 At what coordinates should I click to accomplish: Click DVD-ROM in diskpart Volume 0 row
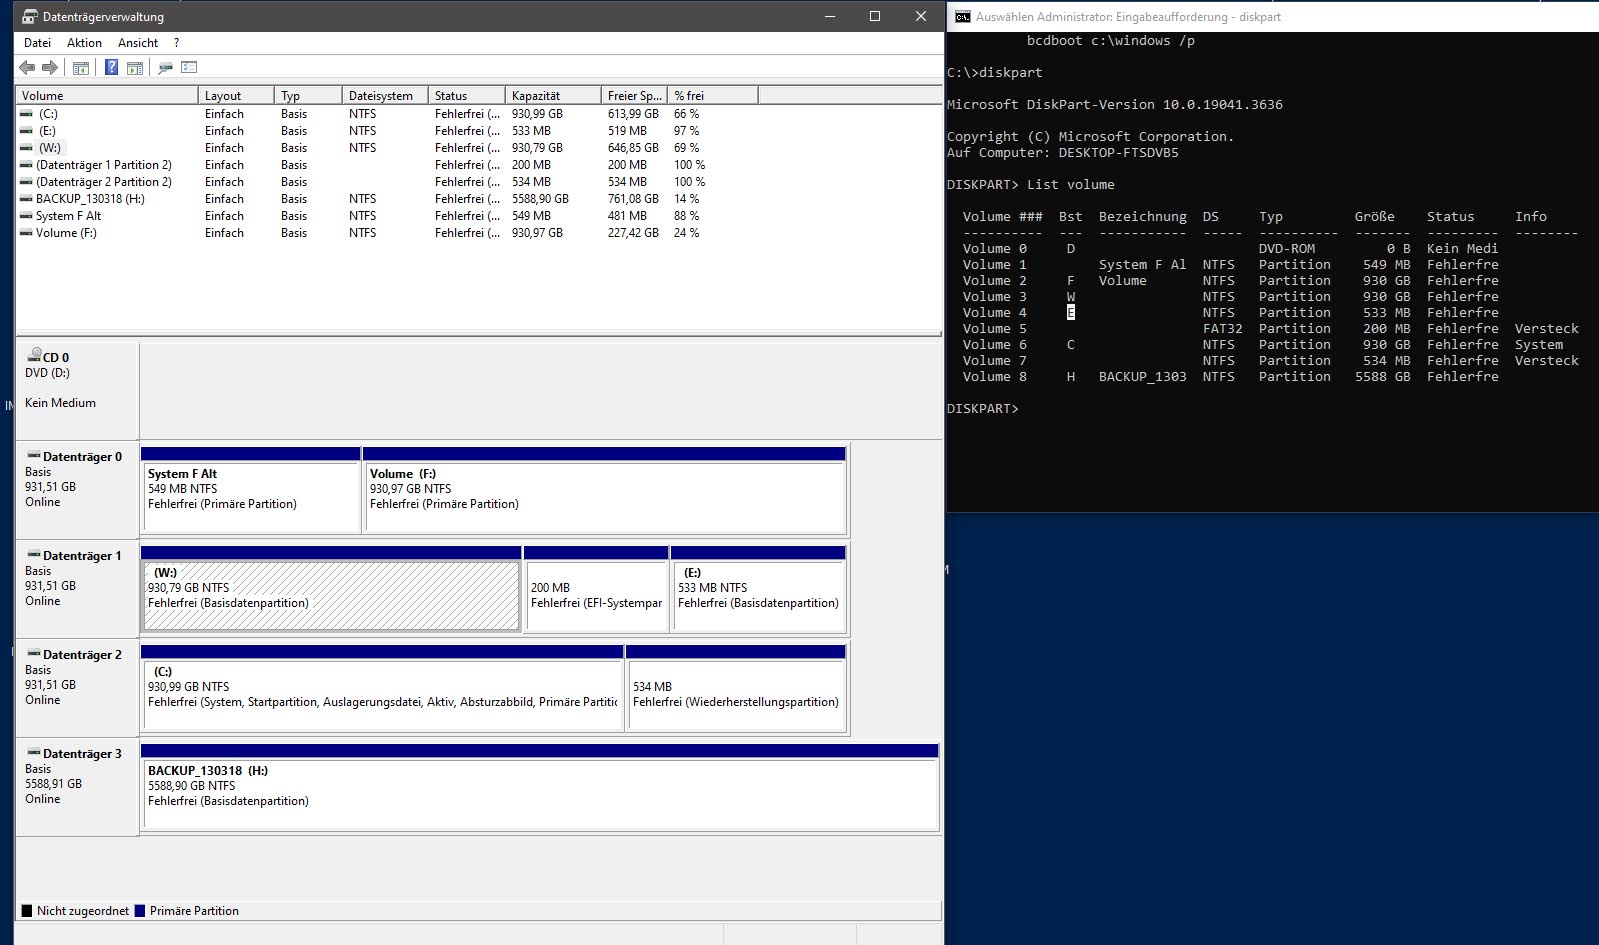pos(1287,249)
